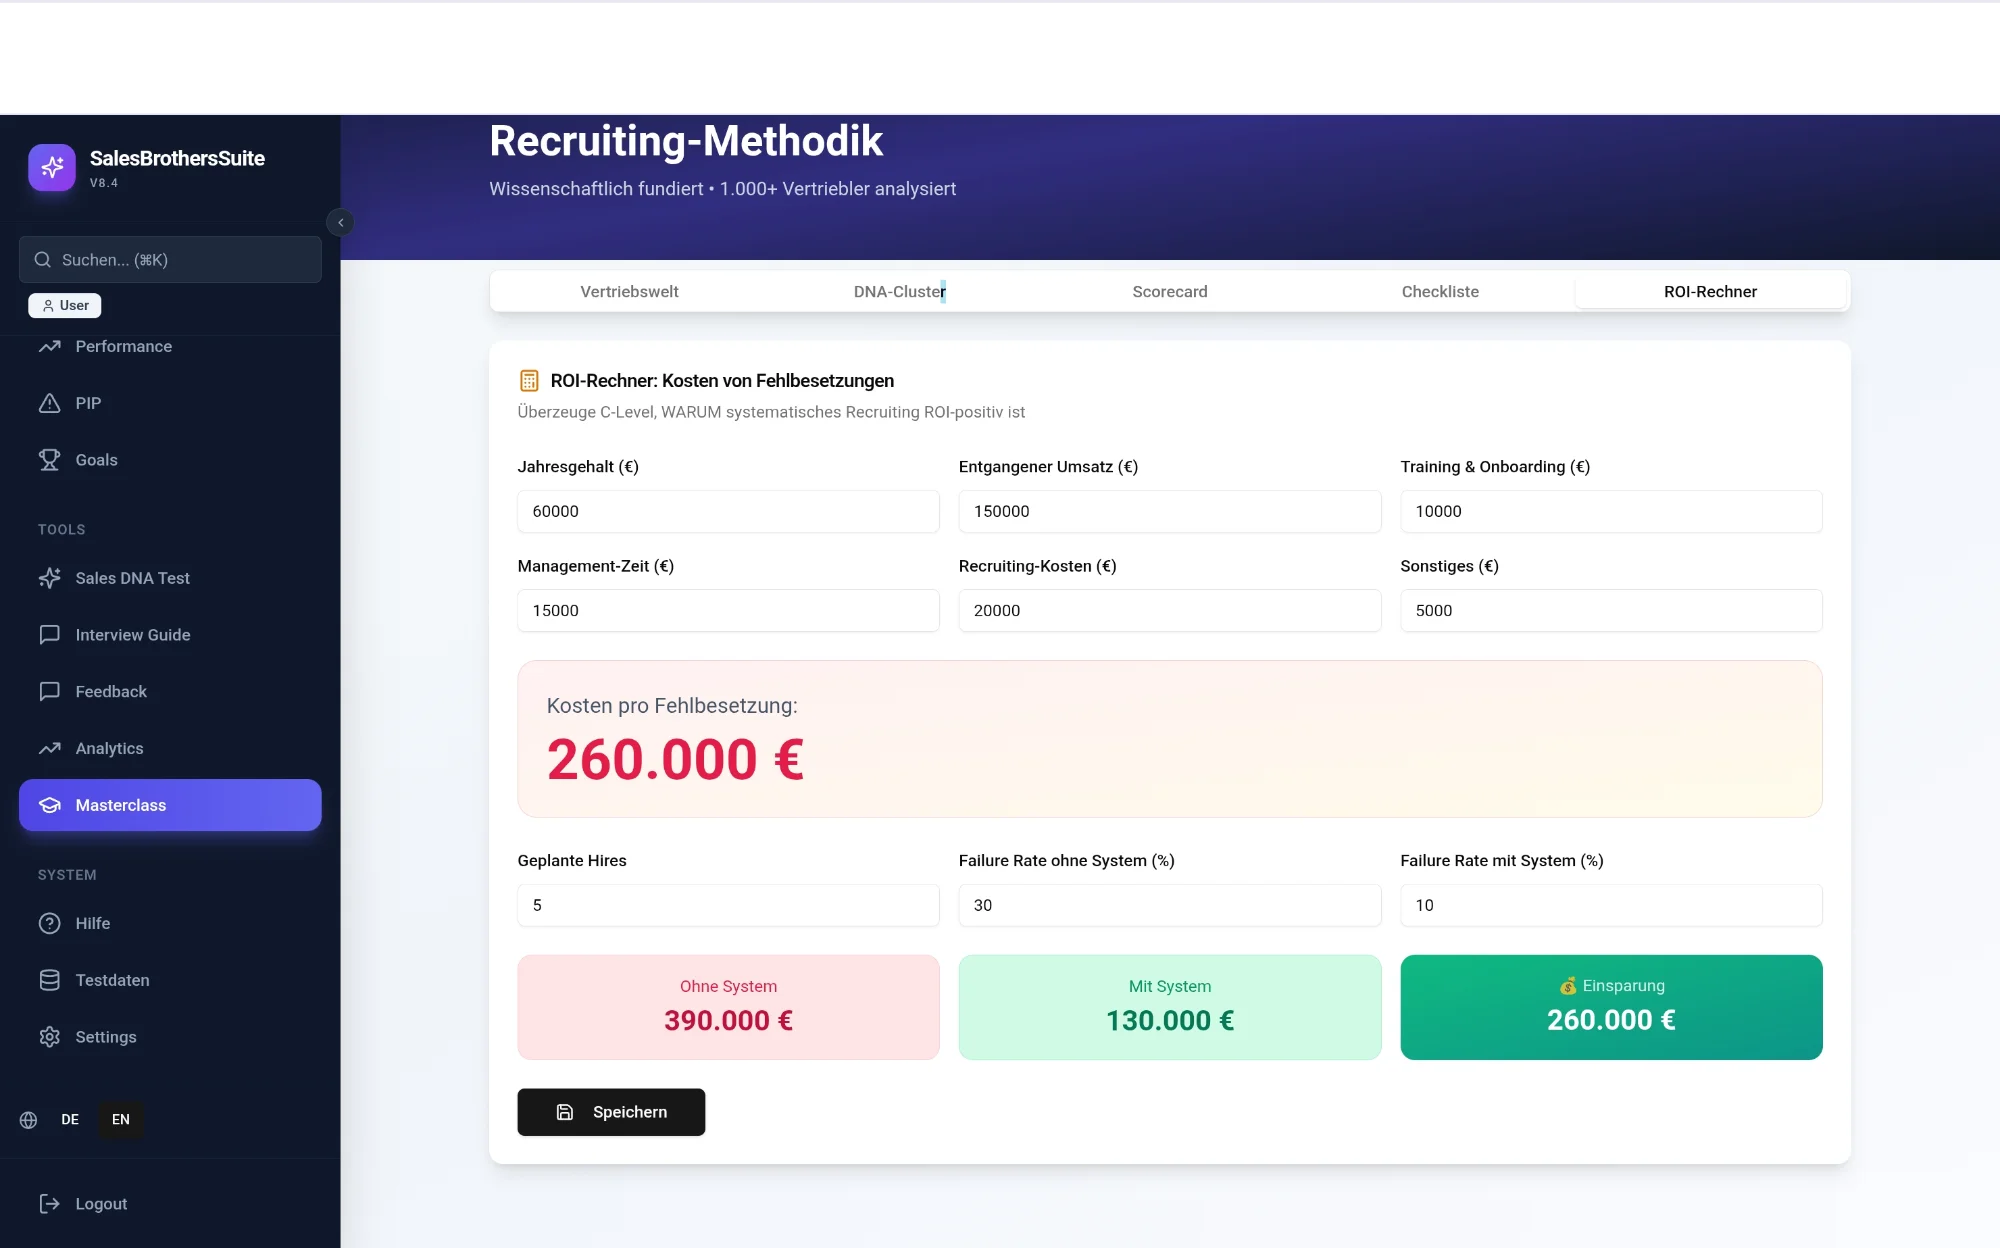Switch to the Scorecard tab
Image resolution: width=2000 pixels, height=1248 pixels.
point(1169,292)
